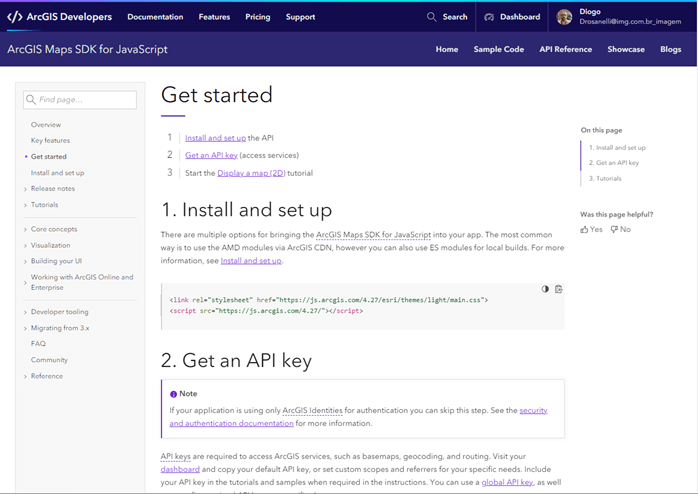Jump to '2. Get an API key' in On this page

click(x=613, y=163)
